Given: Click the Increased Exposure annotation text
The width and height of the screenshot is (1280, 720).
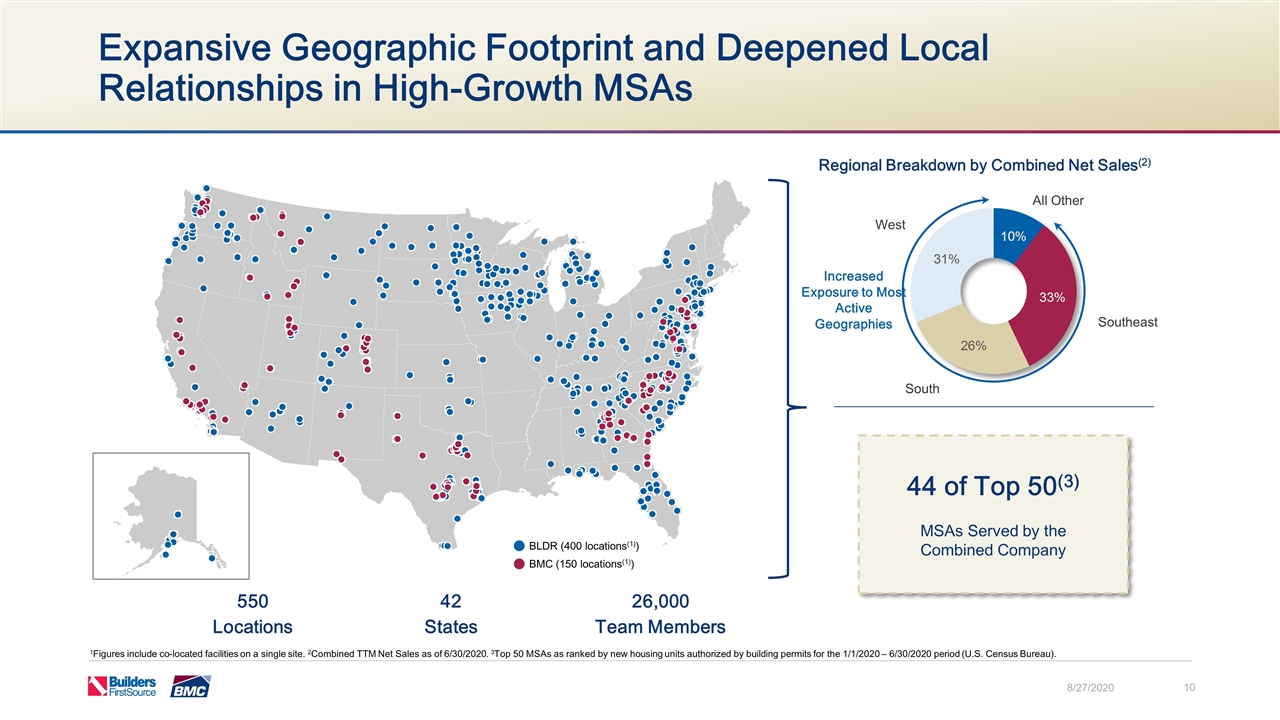Looking at the screenshot, I should [x=853, y=300].
